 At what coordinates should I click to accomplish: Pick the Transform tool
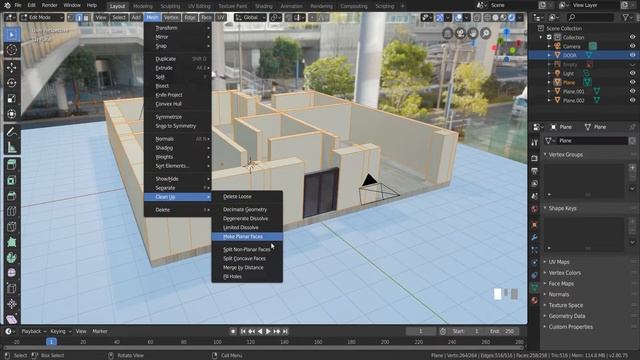[11, 114]
